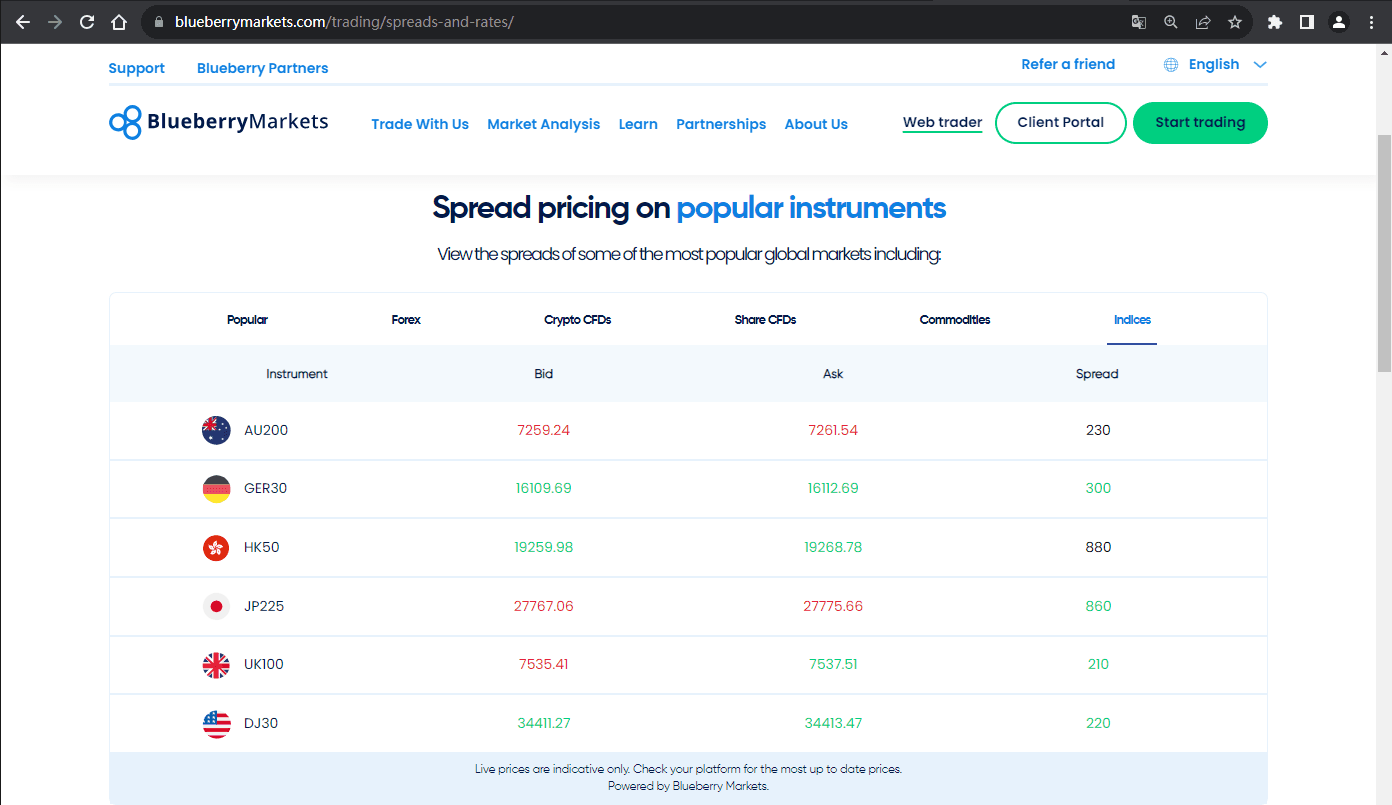Click the DJ30 spread value 220
This screenshot has height=805, width=1392.
pos(1098,723)
